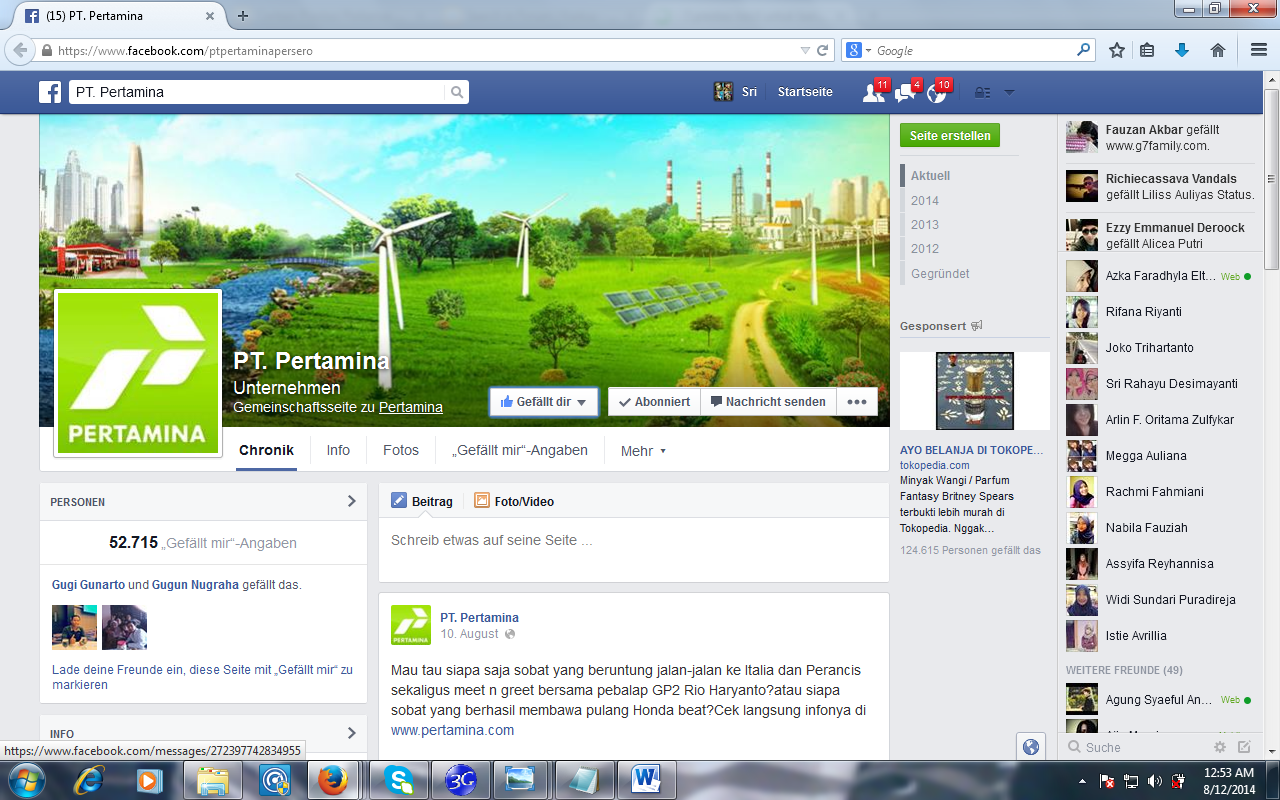
Task: Open the account dropdown arrow in Facebook header
Action: click(x=1009, y=92)
